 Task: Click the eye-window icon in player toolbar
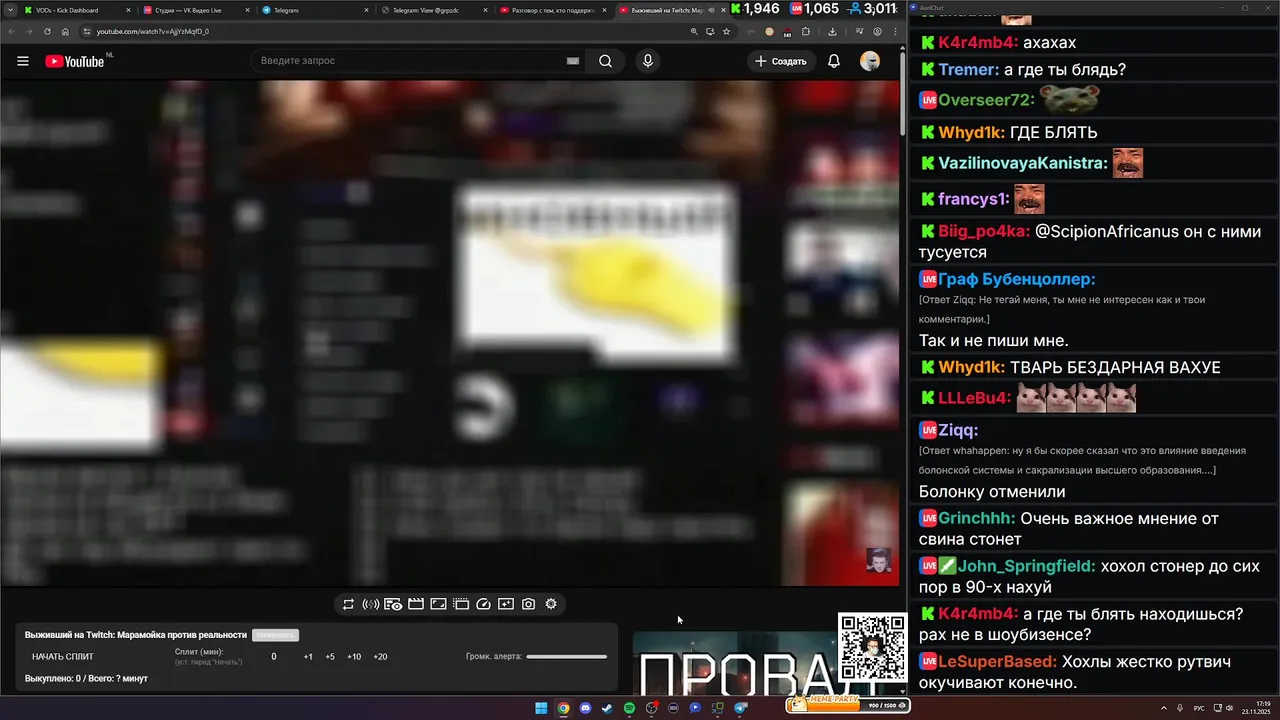click(x=393, y=604)
